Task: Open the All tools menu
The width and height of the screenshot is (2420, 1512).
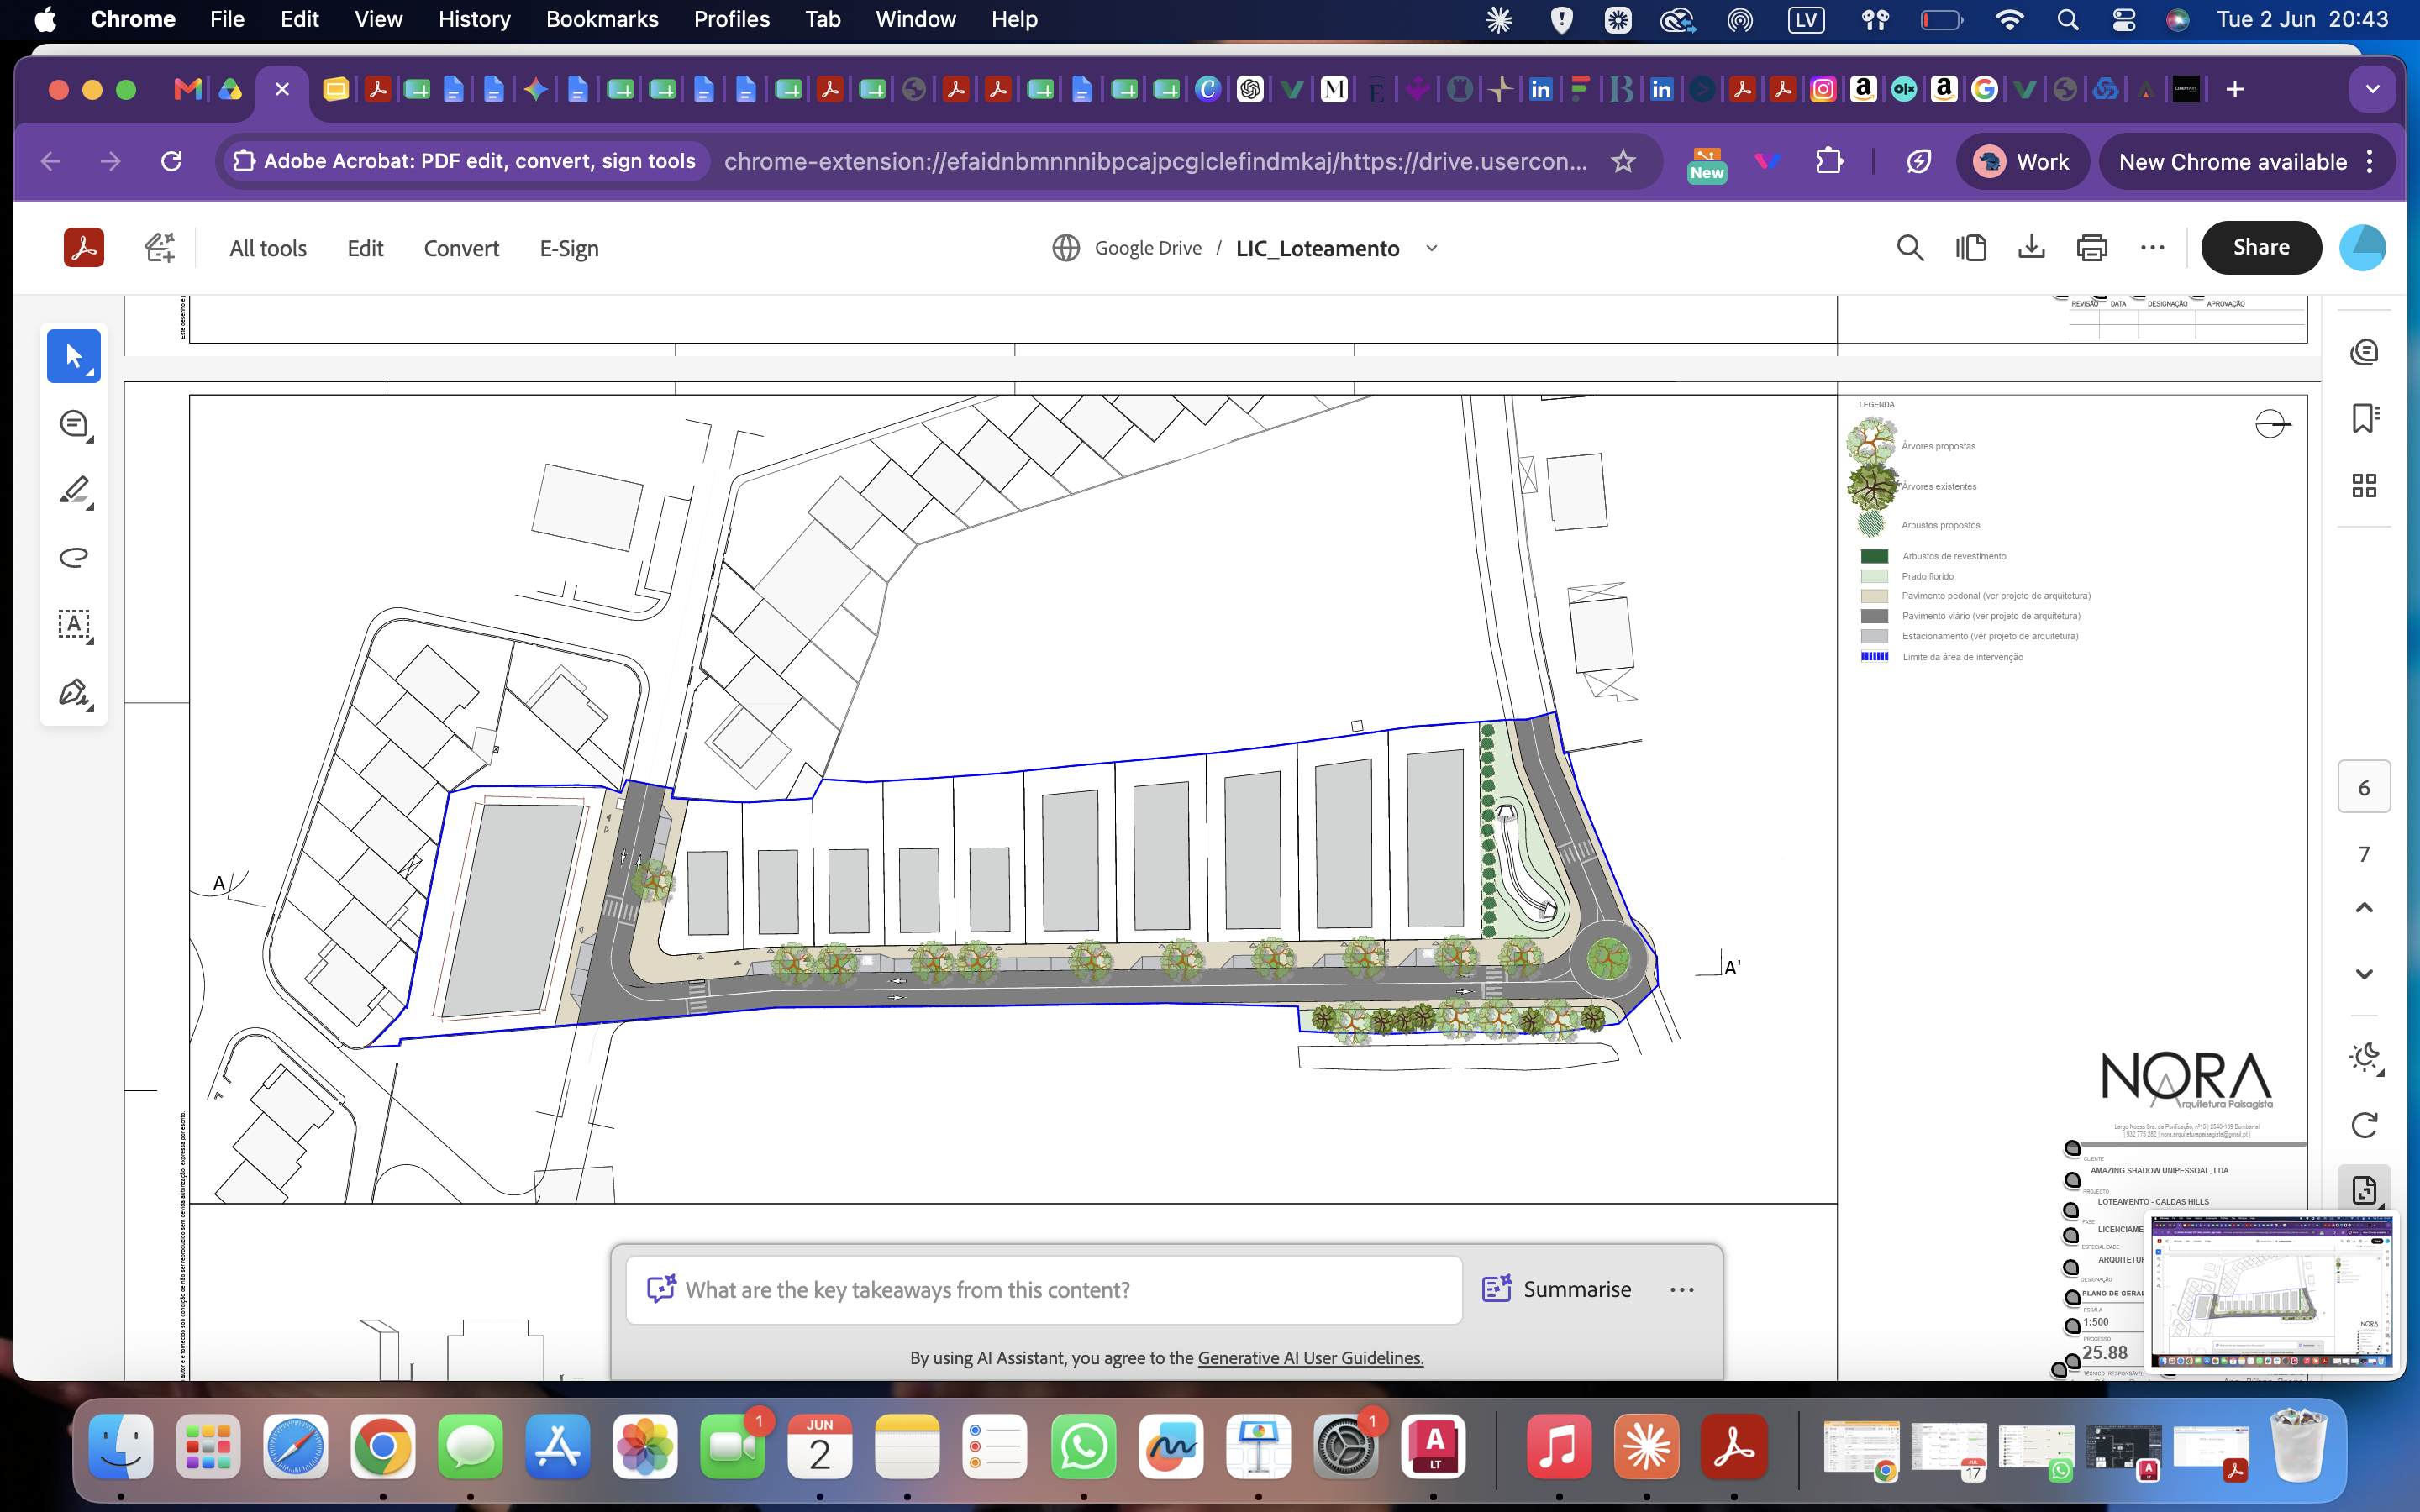Action: (268, 248)
